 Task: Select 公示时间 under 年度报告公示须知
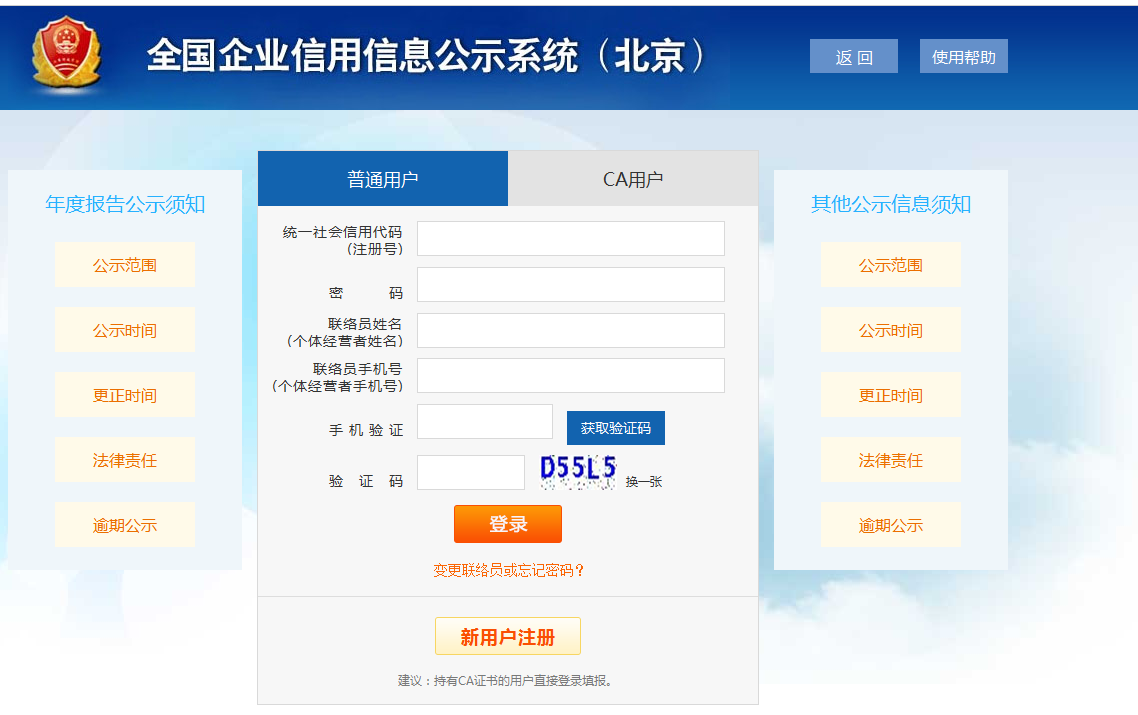125,329
